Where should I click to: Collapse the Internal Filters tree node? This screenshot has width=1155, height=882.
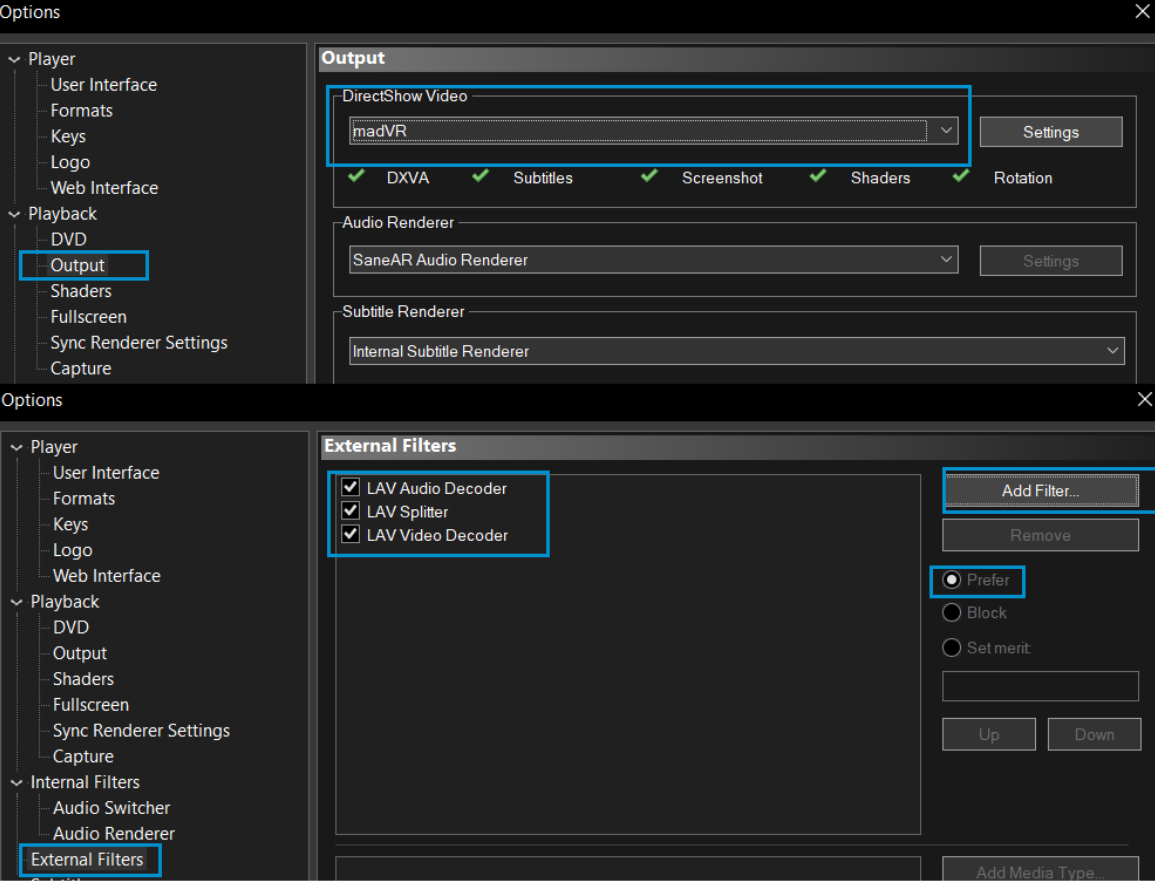click(x=16, y=783)
